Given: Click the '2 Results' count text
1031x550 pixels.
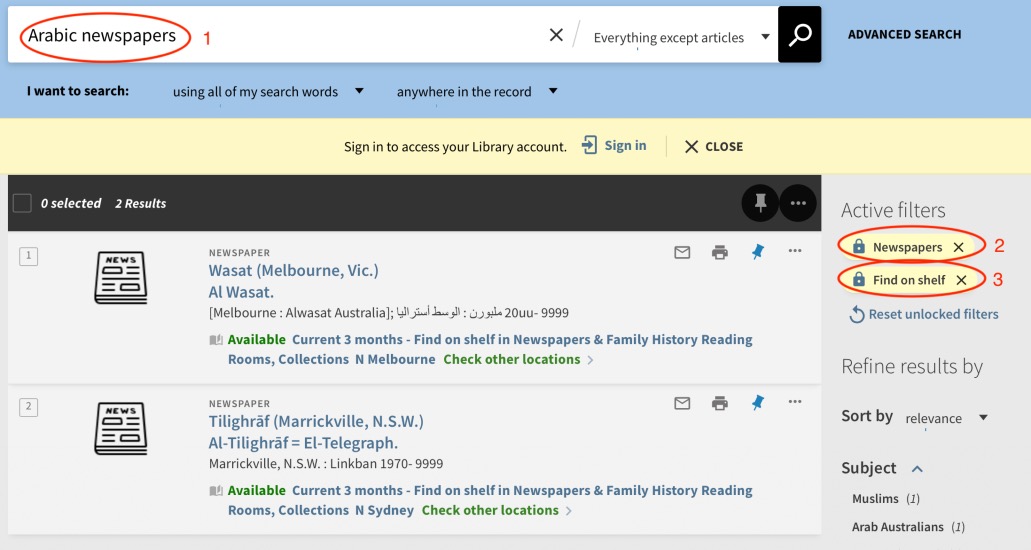Looking at the screenshot, I should pyautogui.click(x=141, y=204).
